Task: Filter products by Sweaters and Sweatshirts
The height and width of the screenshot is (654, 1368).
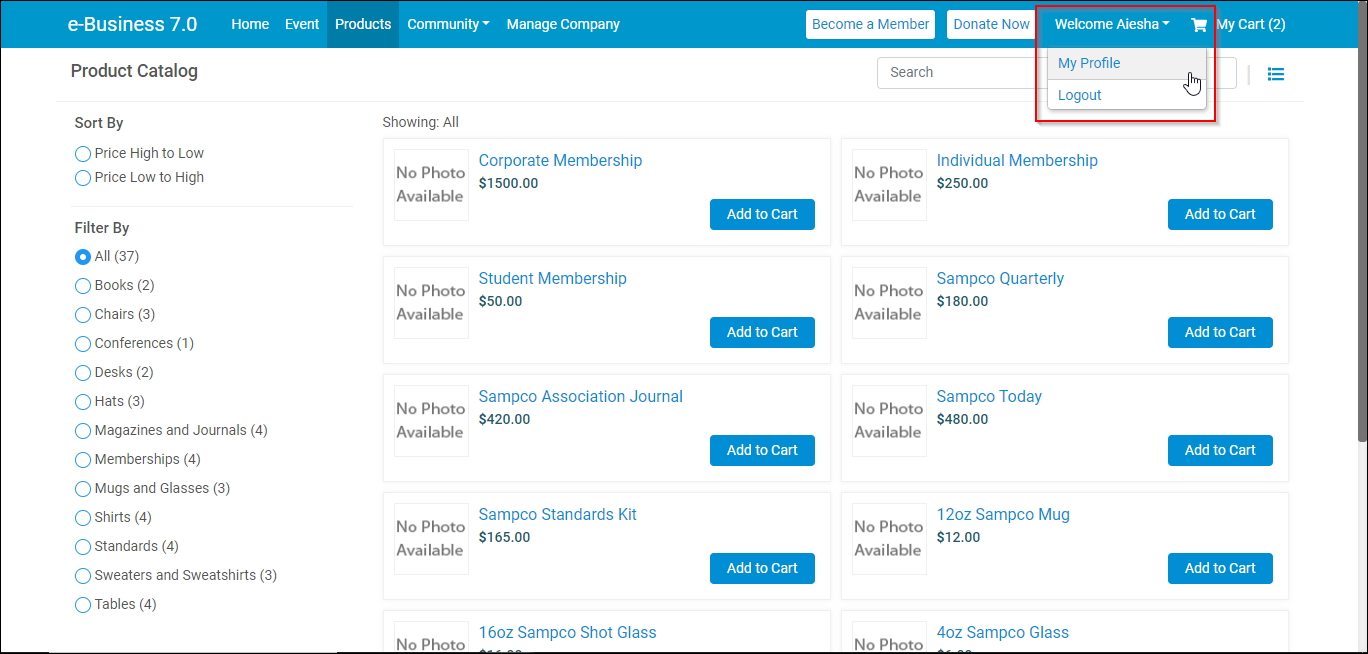Action: [82, 575]
